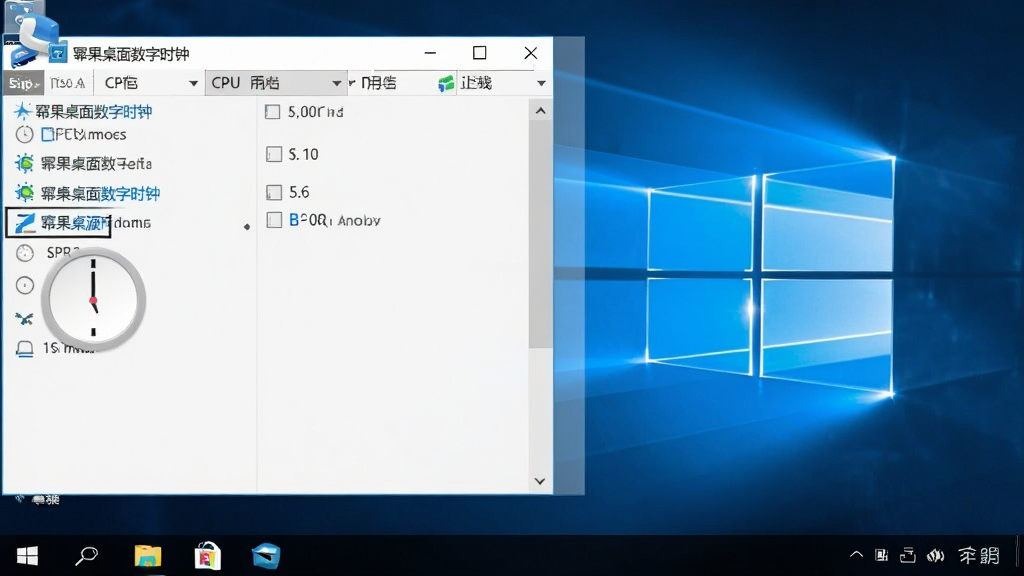Open the CPU combo box
The height and width of the screenshot is (576, 1024).
(276, 83)
